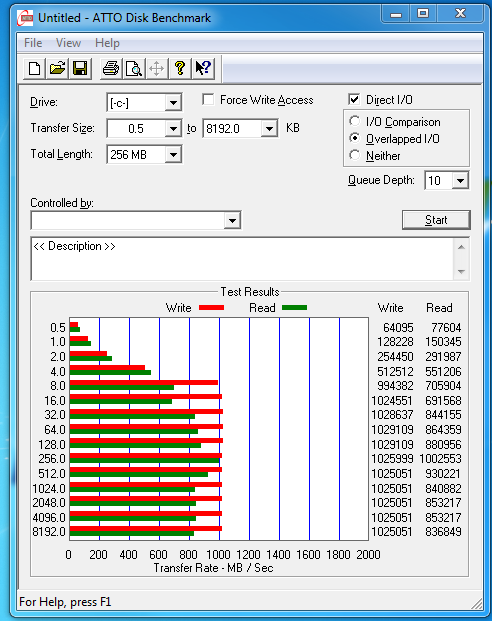Click the New document toolbar icon

34,69
